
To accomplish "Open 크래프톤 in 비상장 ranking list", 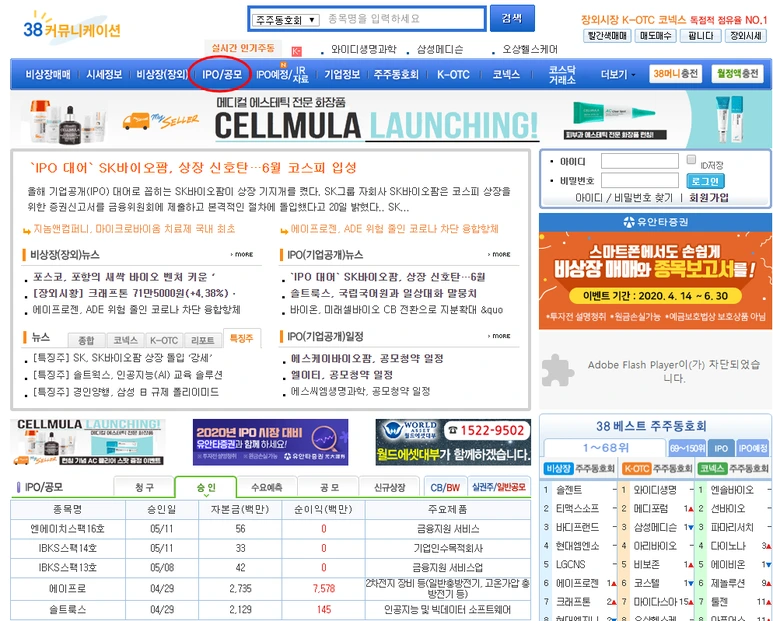I will tap(573, 602).
